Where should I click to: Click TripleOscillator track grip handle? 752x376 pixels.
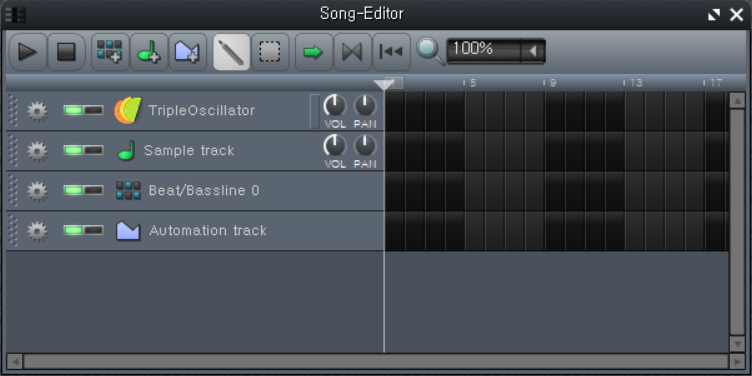13,111
